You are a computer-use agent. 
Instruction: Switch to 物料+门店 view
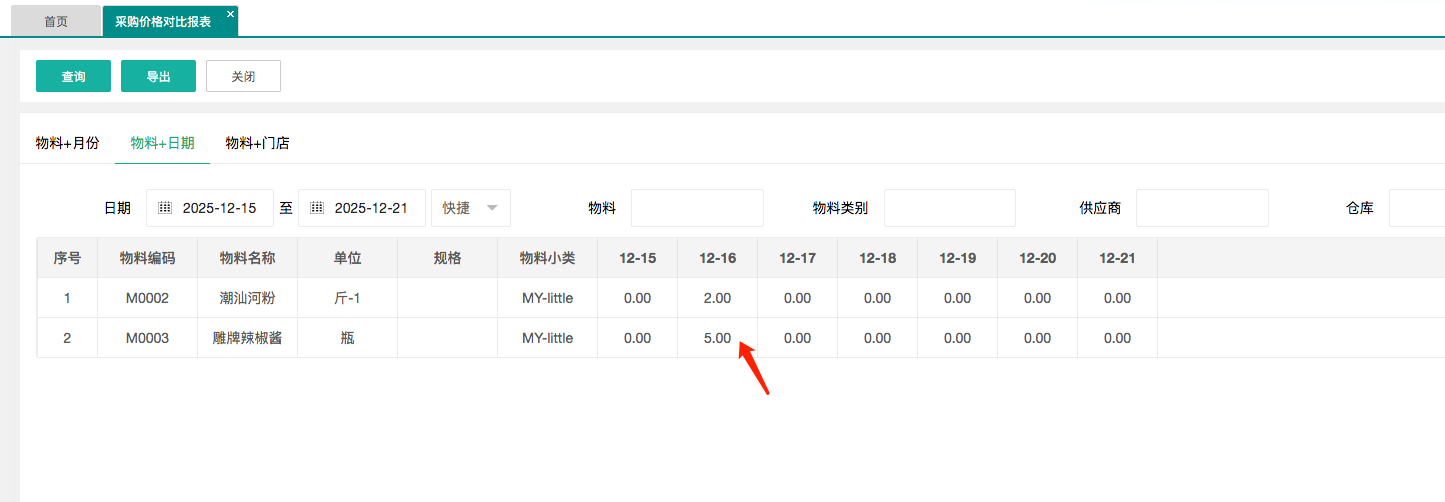(x=257, y=143)
